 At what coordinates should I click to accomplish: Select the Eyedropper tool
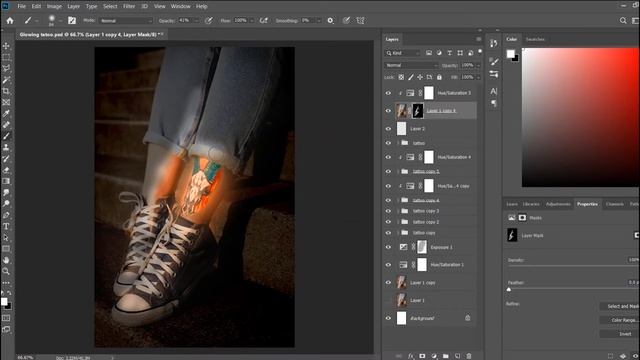click(x=6, y=113)
